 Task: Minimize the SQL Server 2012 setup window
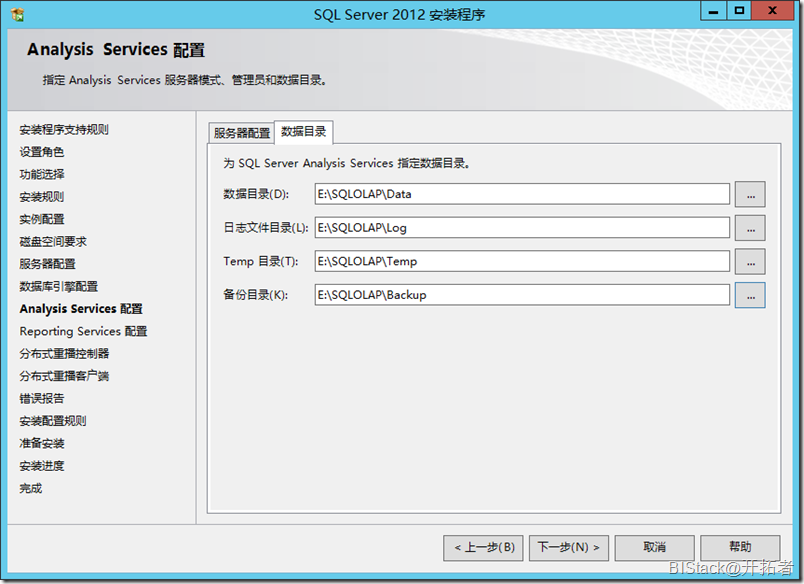pos(713,11)
